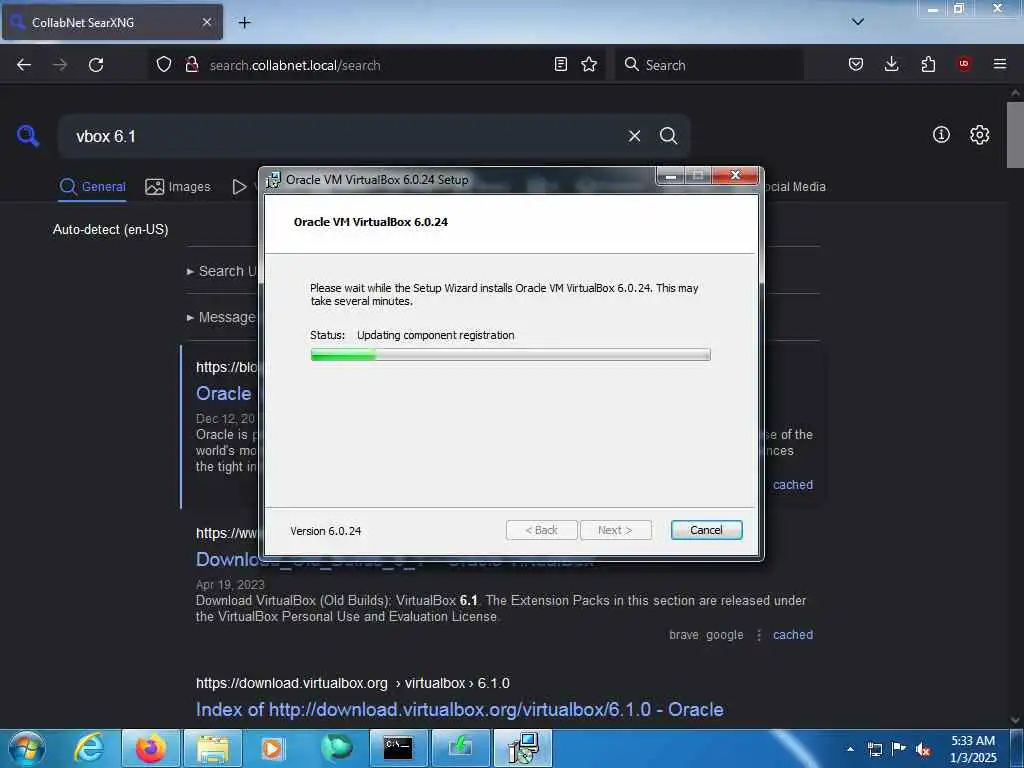The image size is (1024, 768).
Task: Click the green globe taskbar icon
Action: coord(336,748)
